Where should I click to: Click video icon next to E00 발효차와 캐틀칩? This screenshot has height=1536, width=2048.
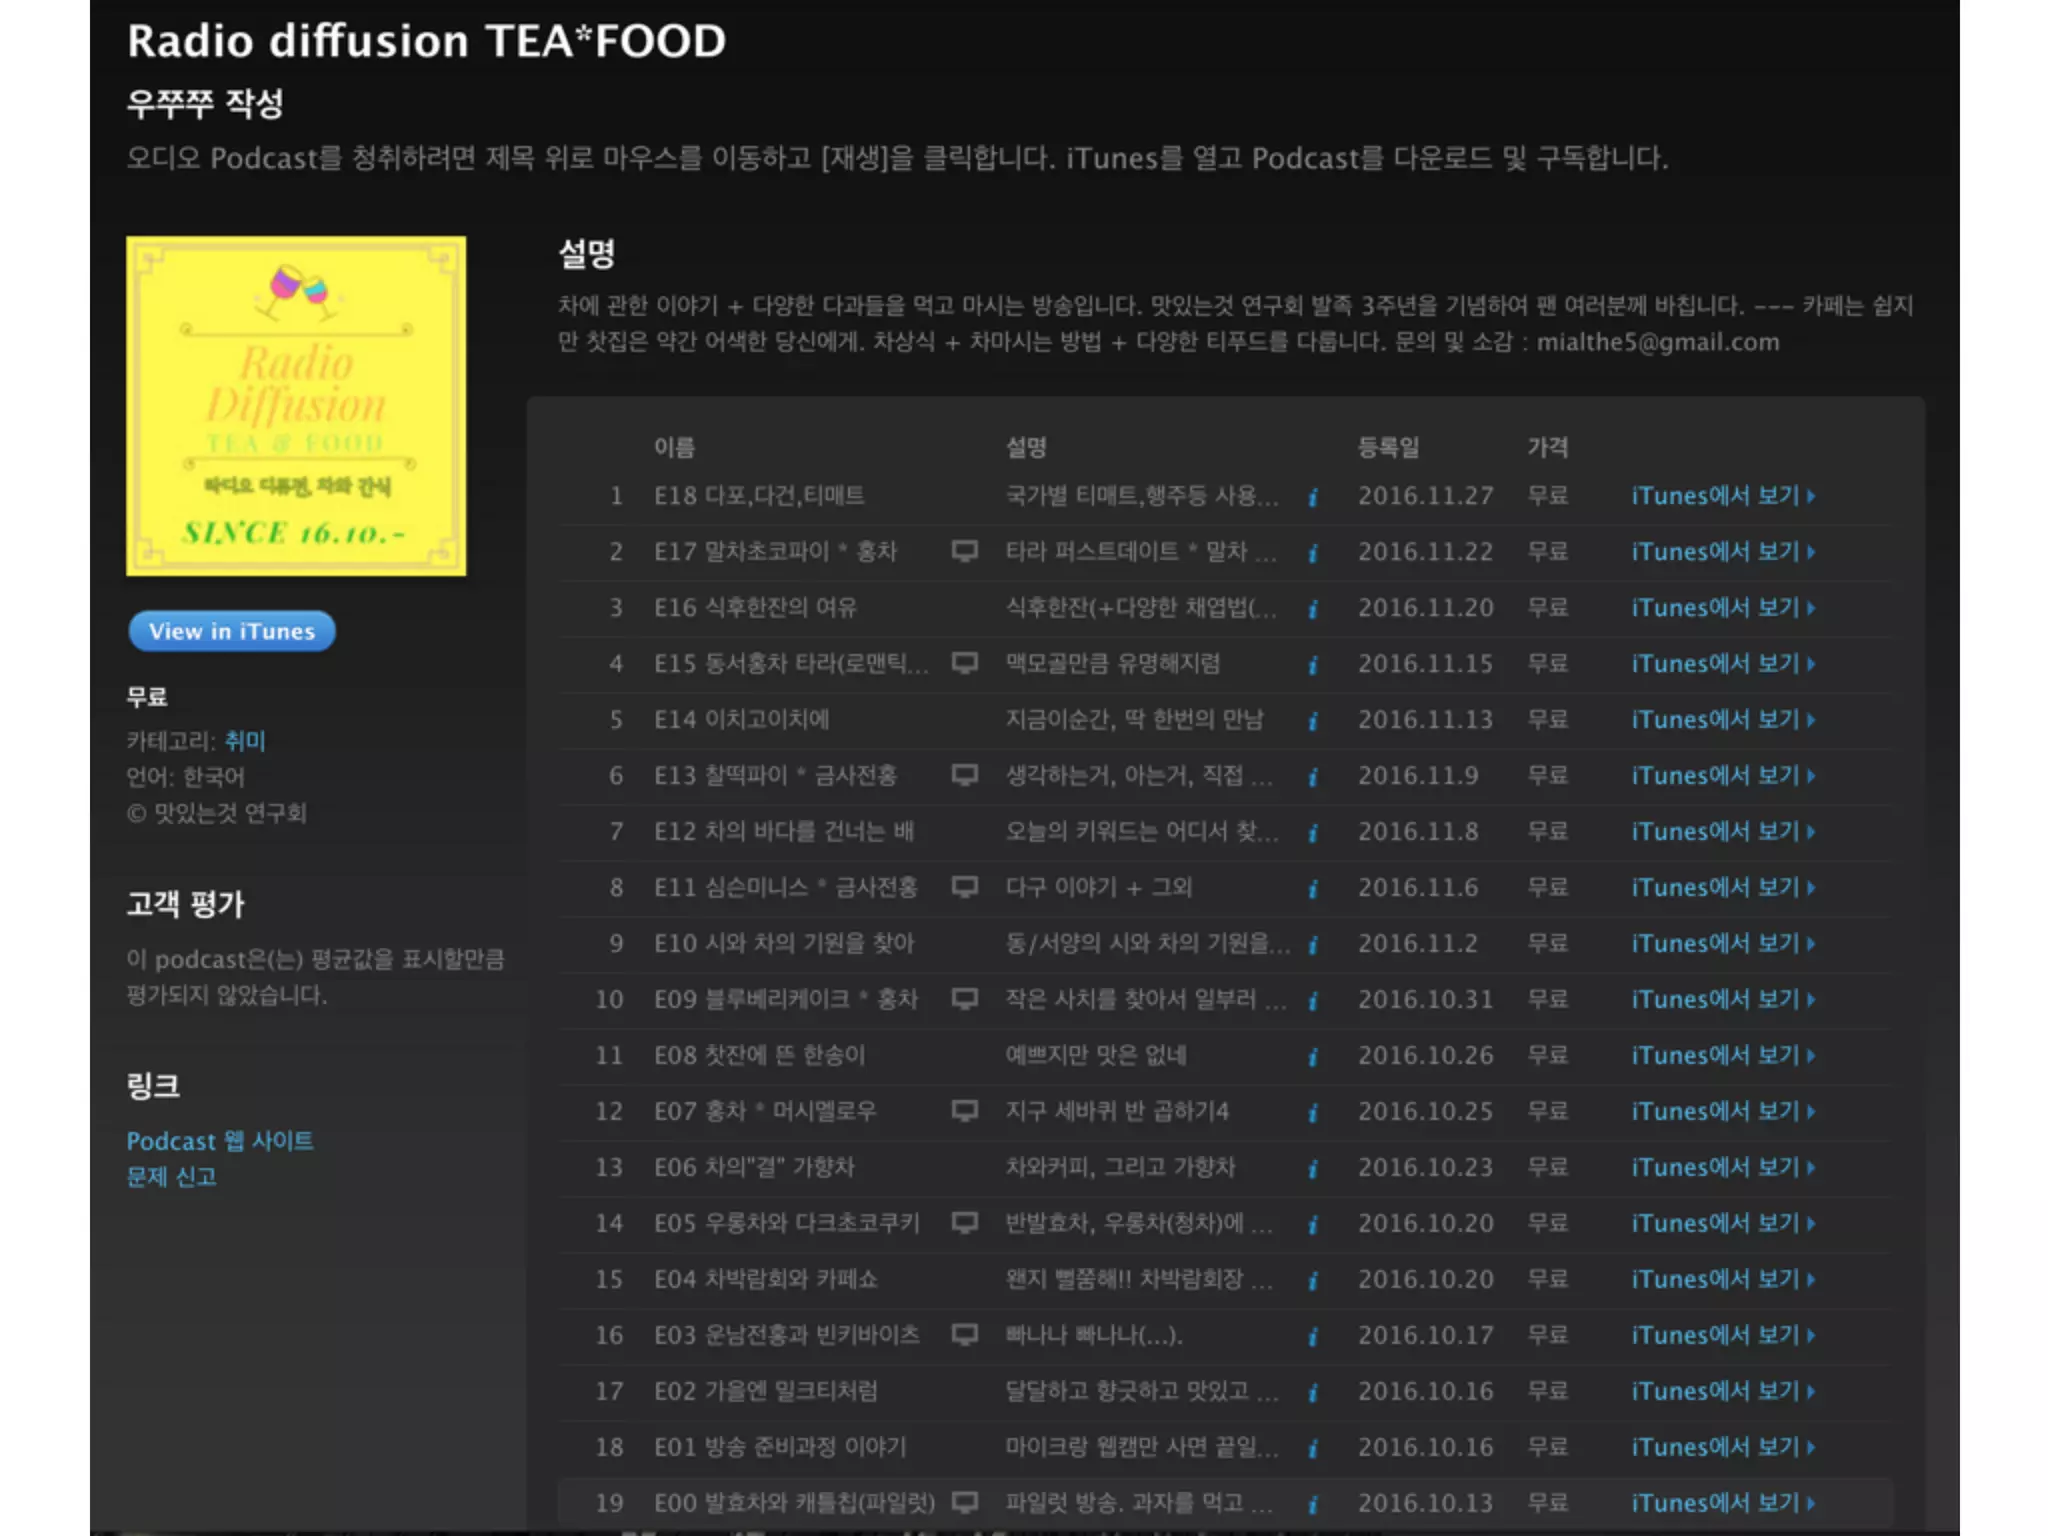click(964, 1502)
